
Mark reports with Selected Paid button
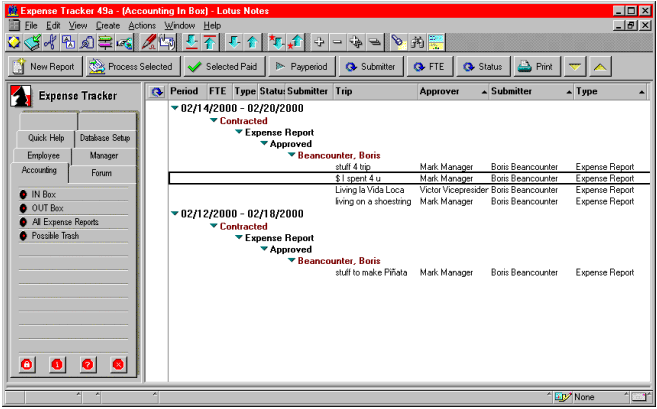[225, 67]
